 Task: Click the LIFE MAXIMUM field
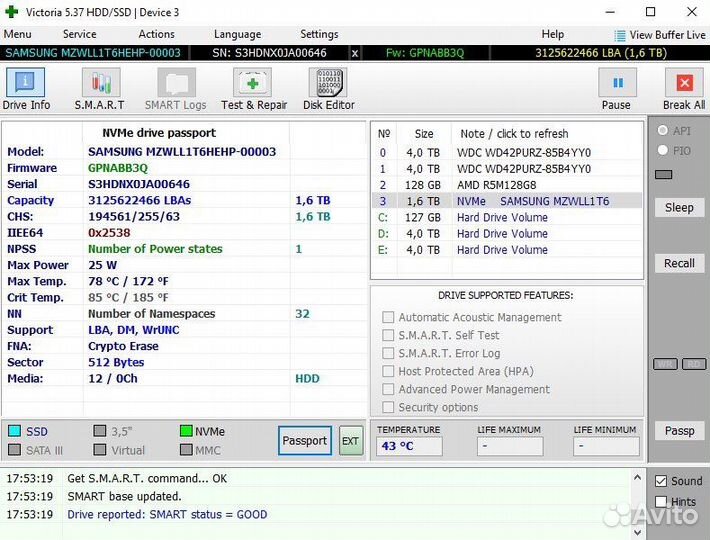(x=510, y=446)
